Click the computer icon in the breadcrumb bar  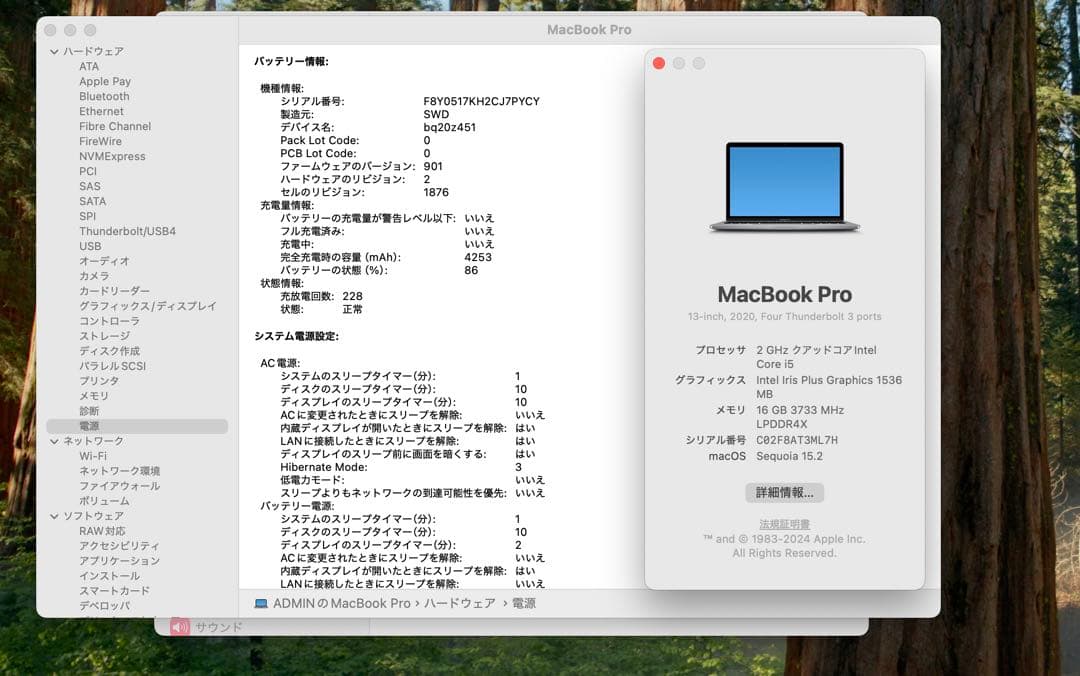pos(263,604)
